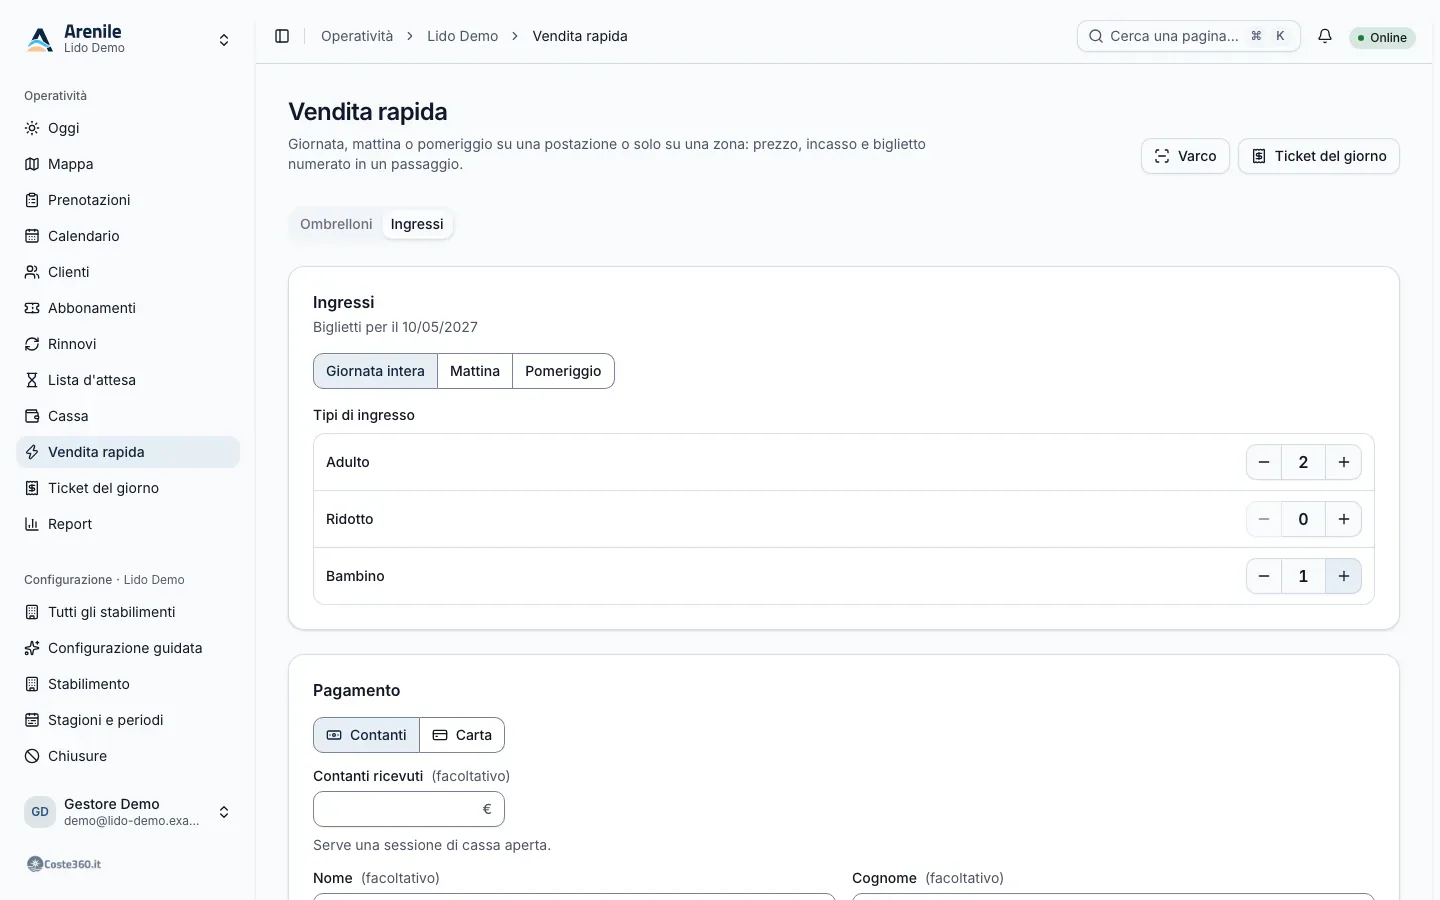1440x900 pixels.
Task: Go to Clienti section
Action: (x=128, y=272)
